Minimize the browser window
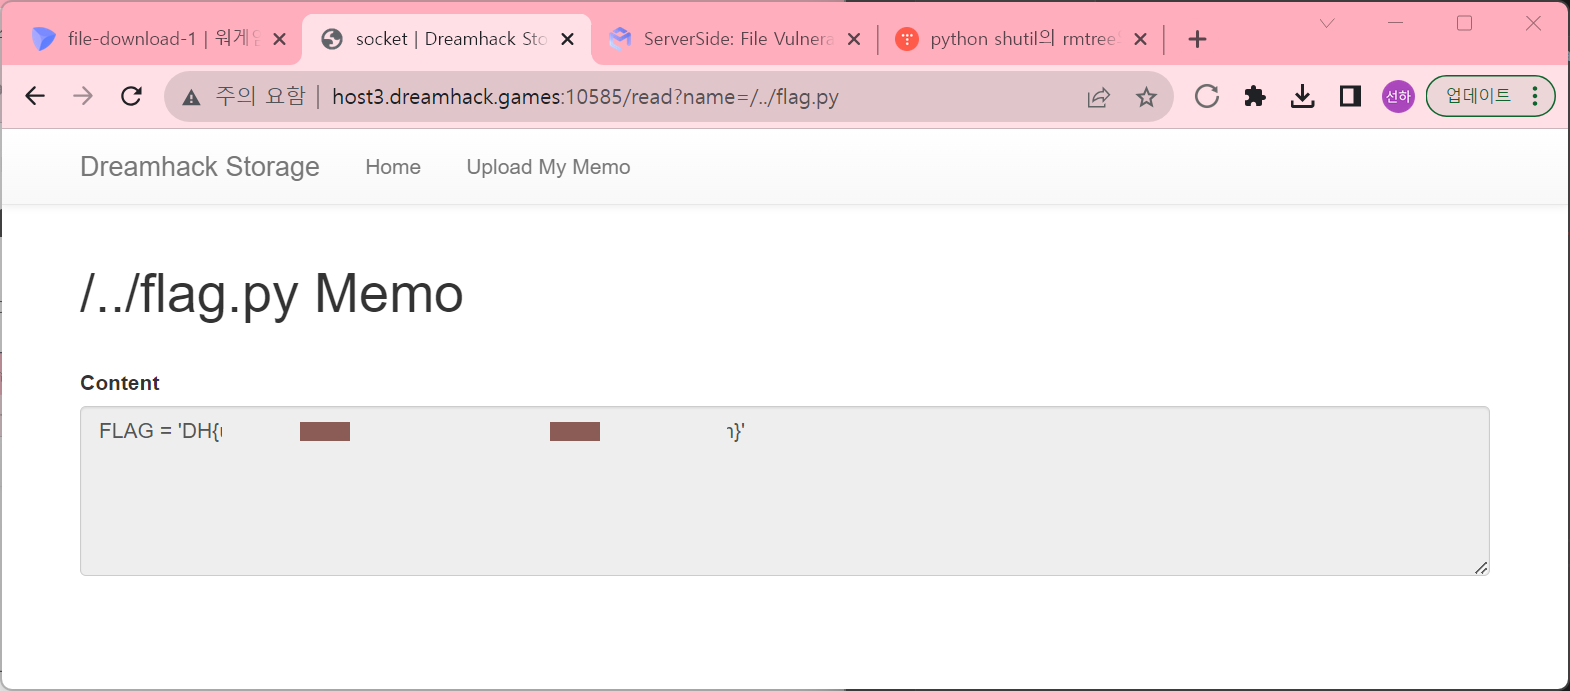Image resolution: width=1570 pixels, height=691 pixels. (x=1396, y=23)
